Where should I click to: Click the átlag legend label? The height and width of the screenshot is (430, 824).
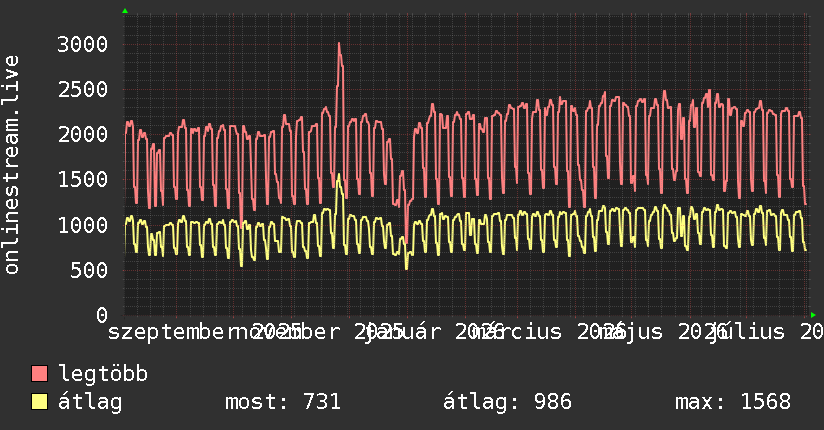click(x=90, y=402)
